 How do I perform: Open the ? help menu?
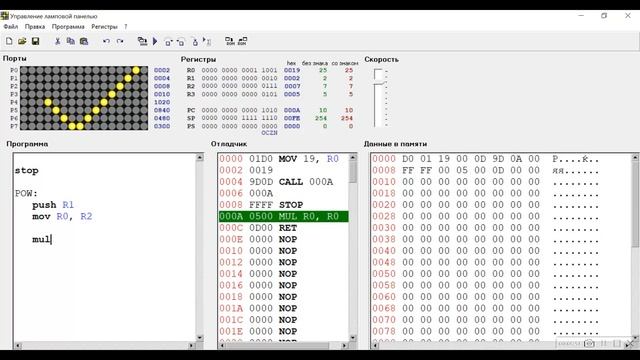tap(126, 27)
